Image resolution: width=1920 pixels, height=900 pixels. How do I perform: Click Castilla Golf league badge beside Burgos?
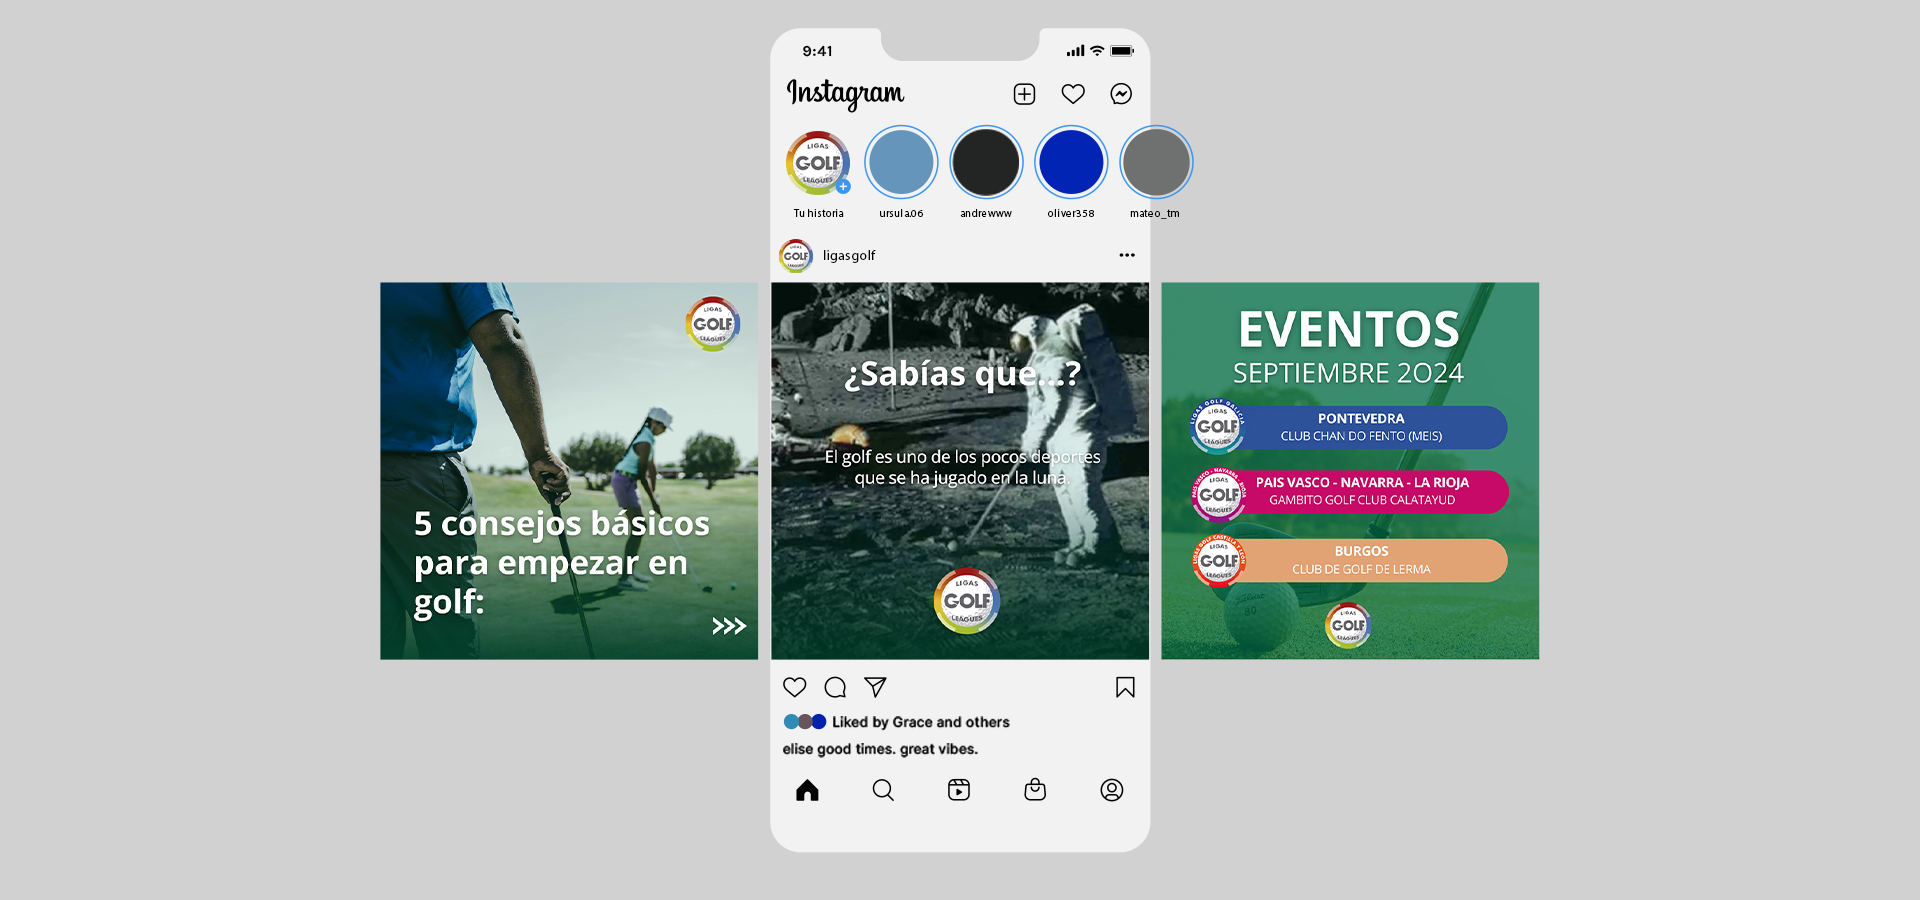tap(1219, 561)
